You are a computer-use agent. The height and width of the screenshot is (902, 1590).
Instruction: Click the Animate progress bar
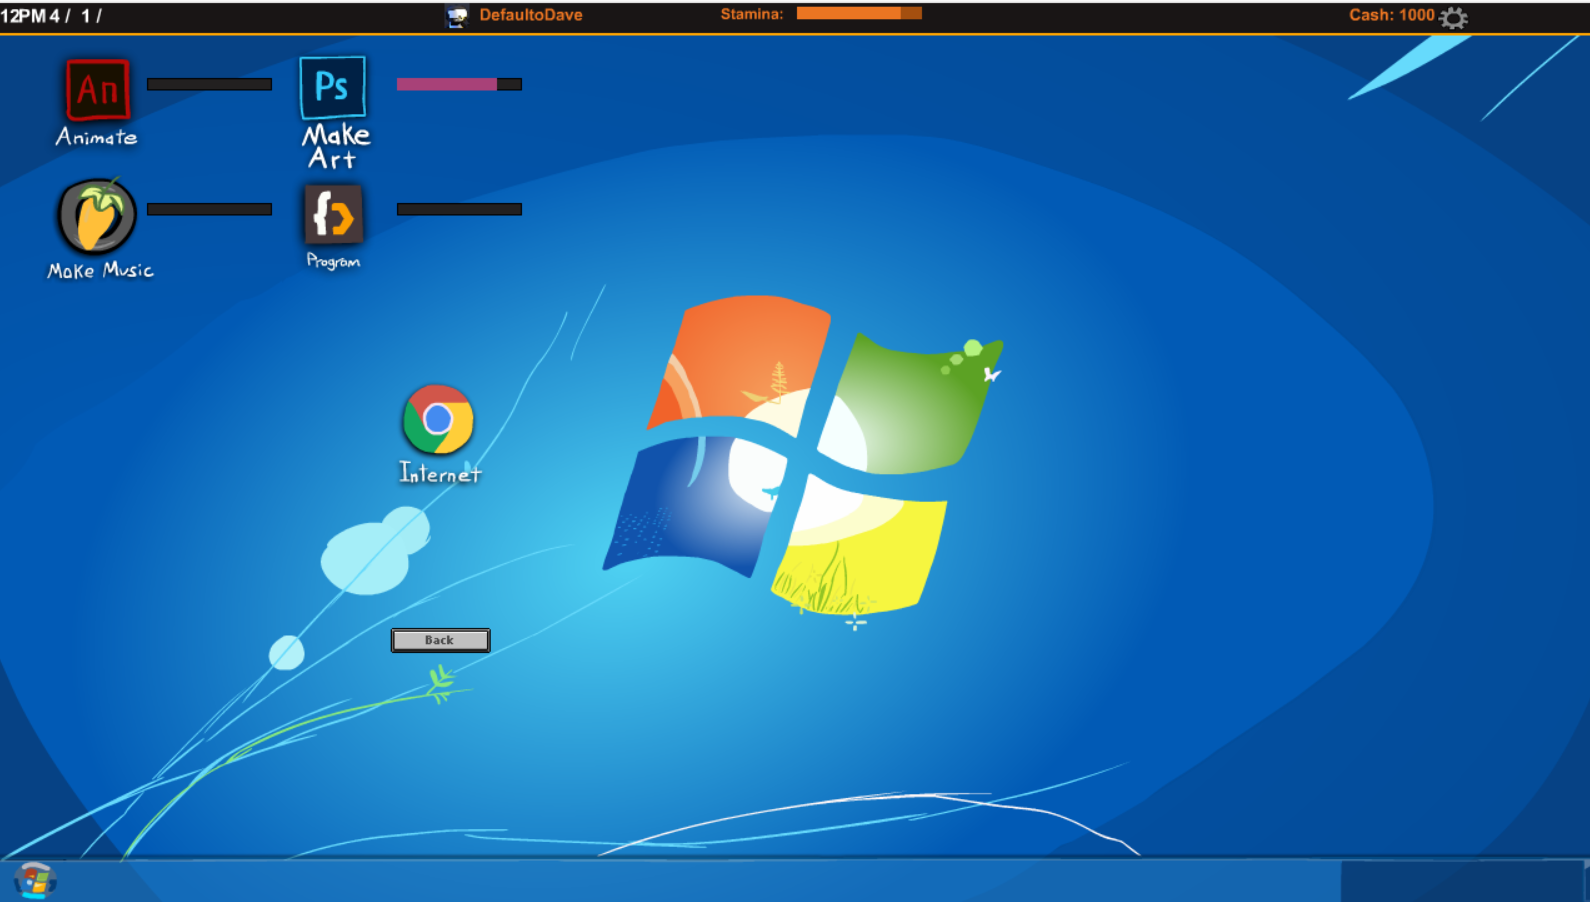pos(209,84)
